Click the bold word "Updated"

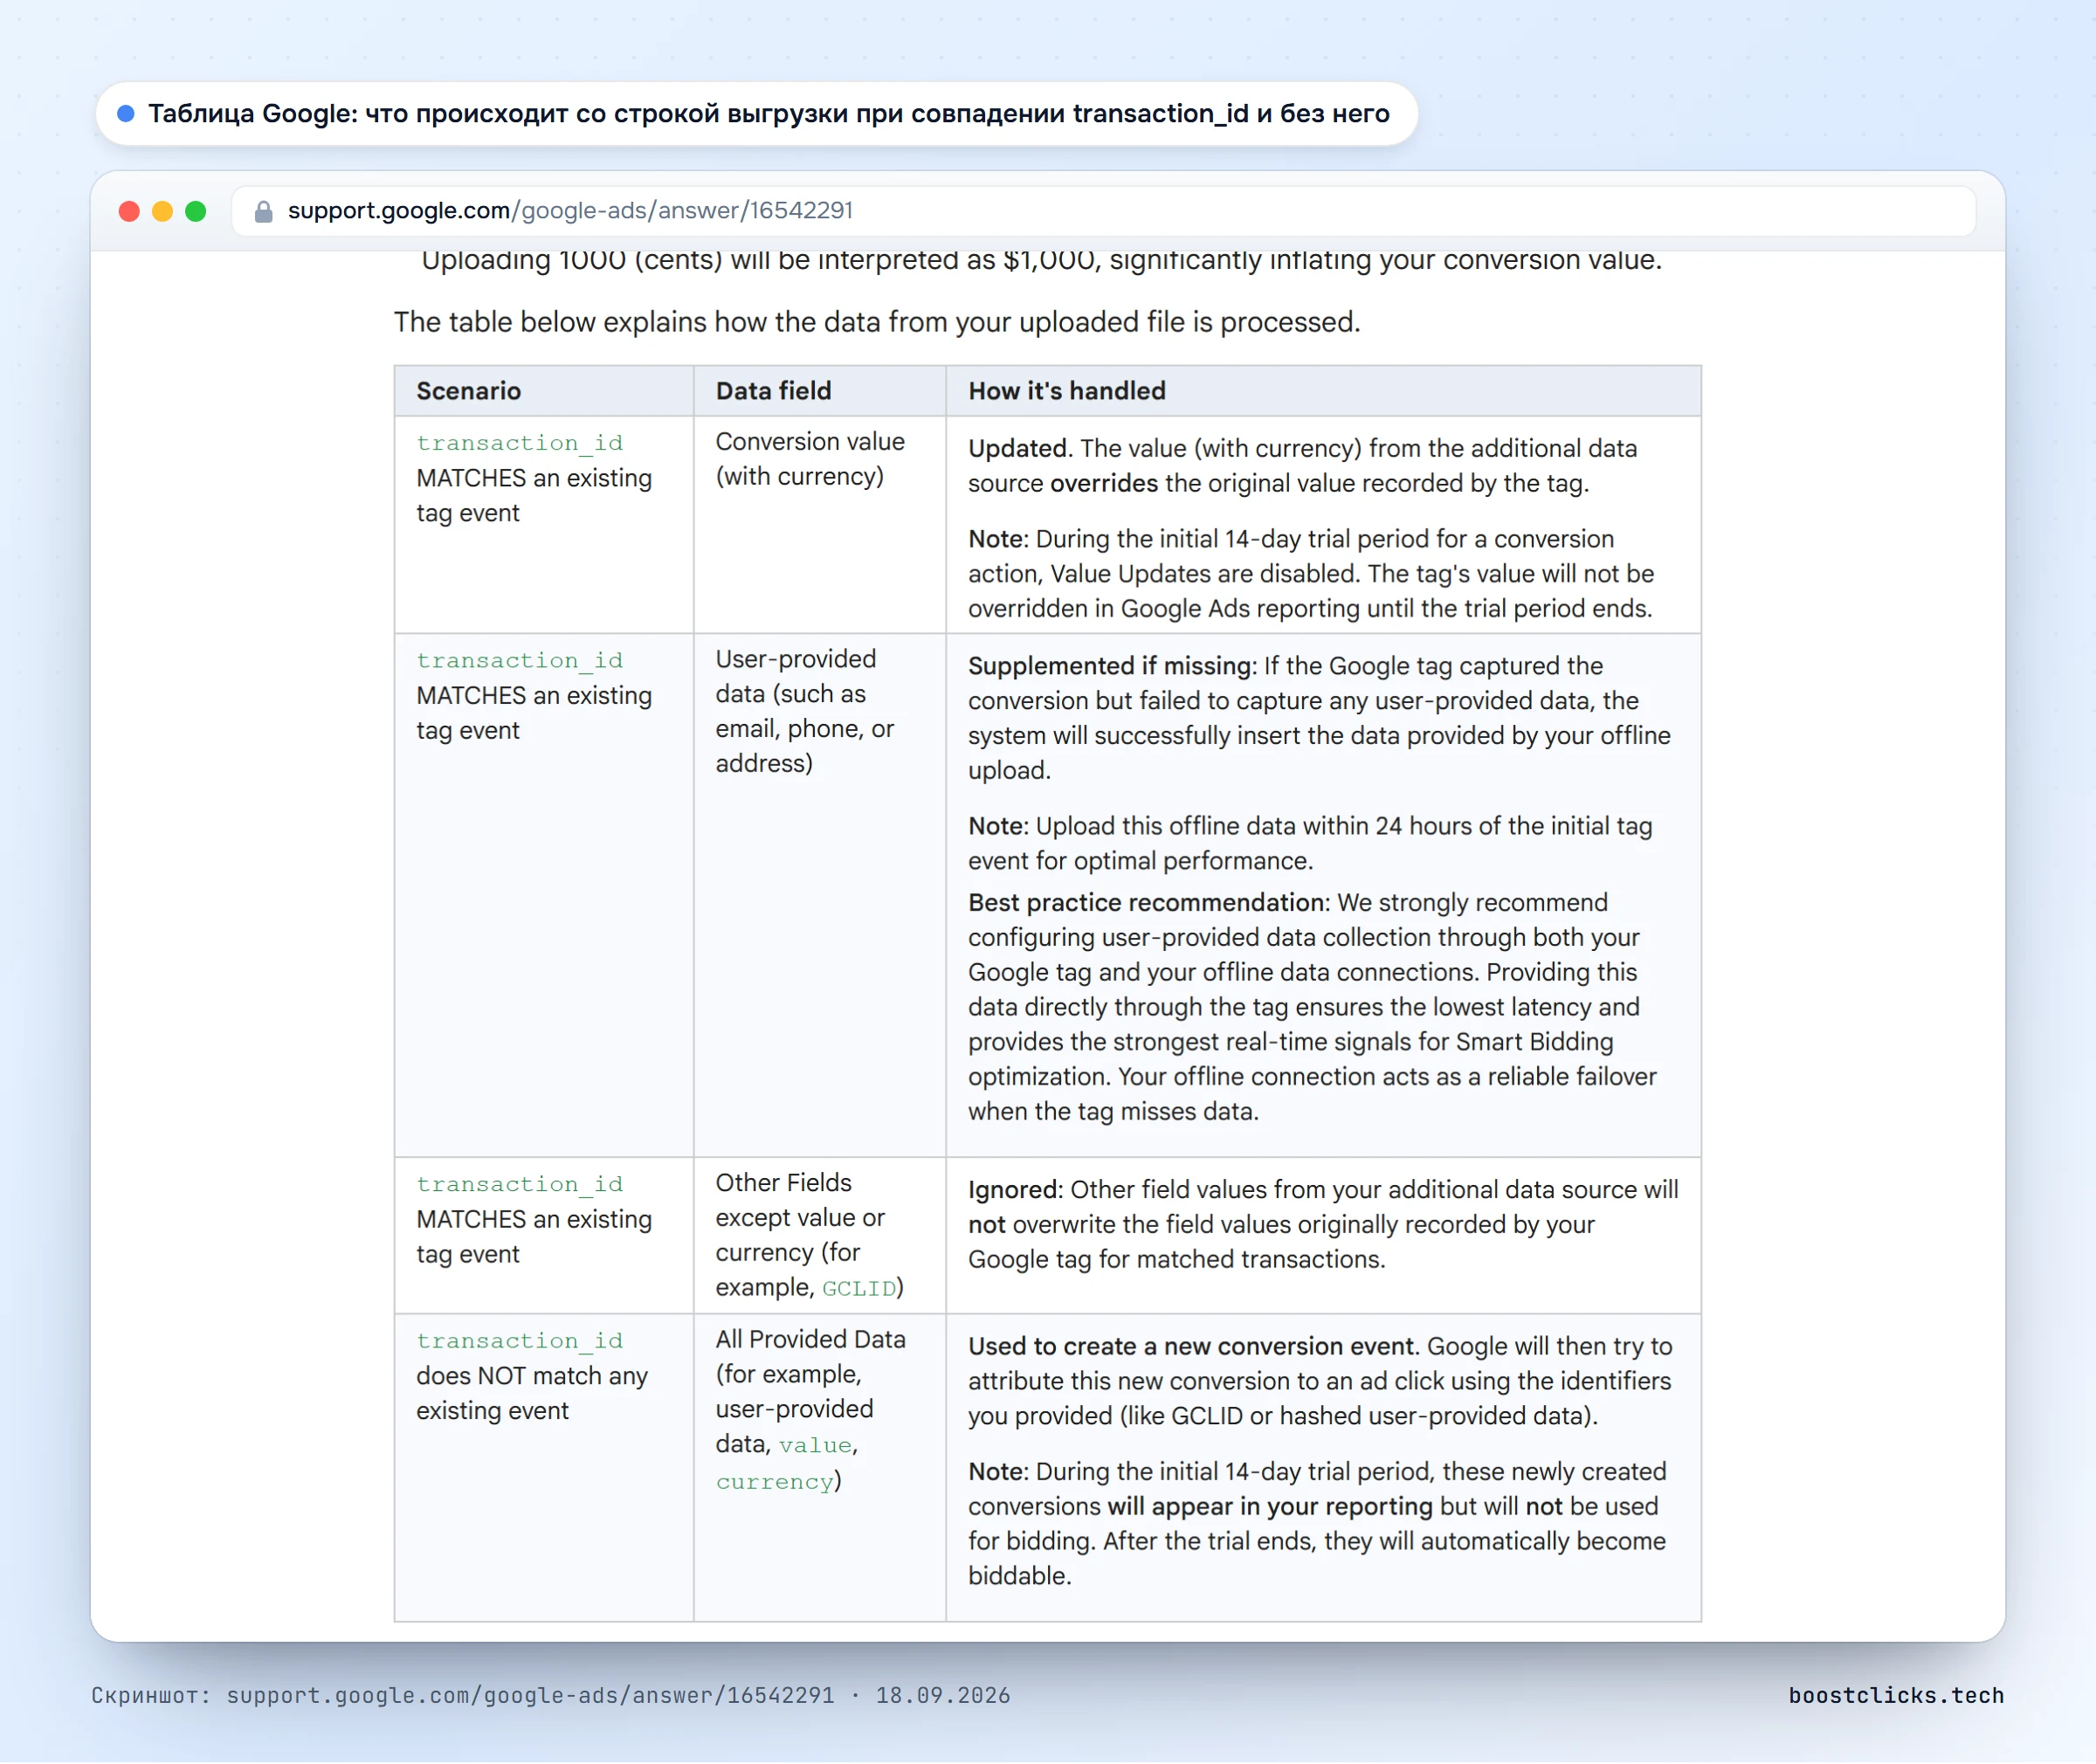coord(1017,448)
